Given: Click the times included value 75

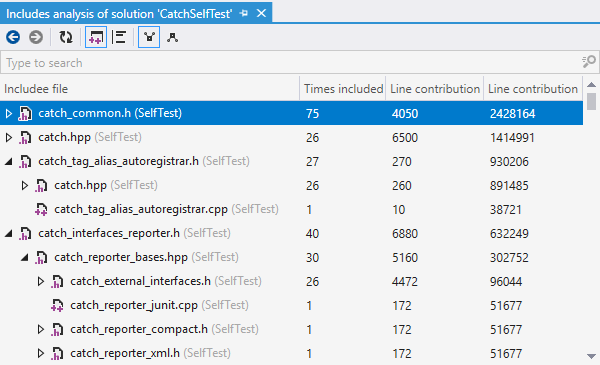Looking at the screenshot, I should 312,114.
